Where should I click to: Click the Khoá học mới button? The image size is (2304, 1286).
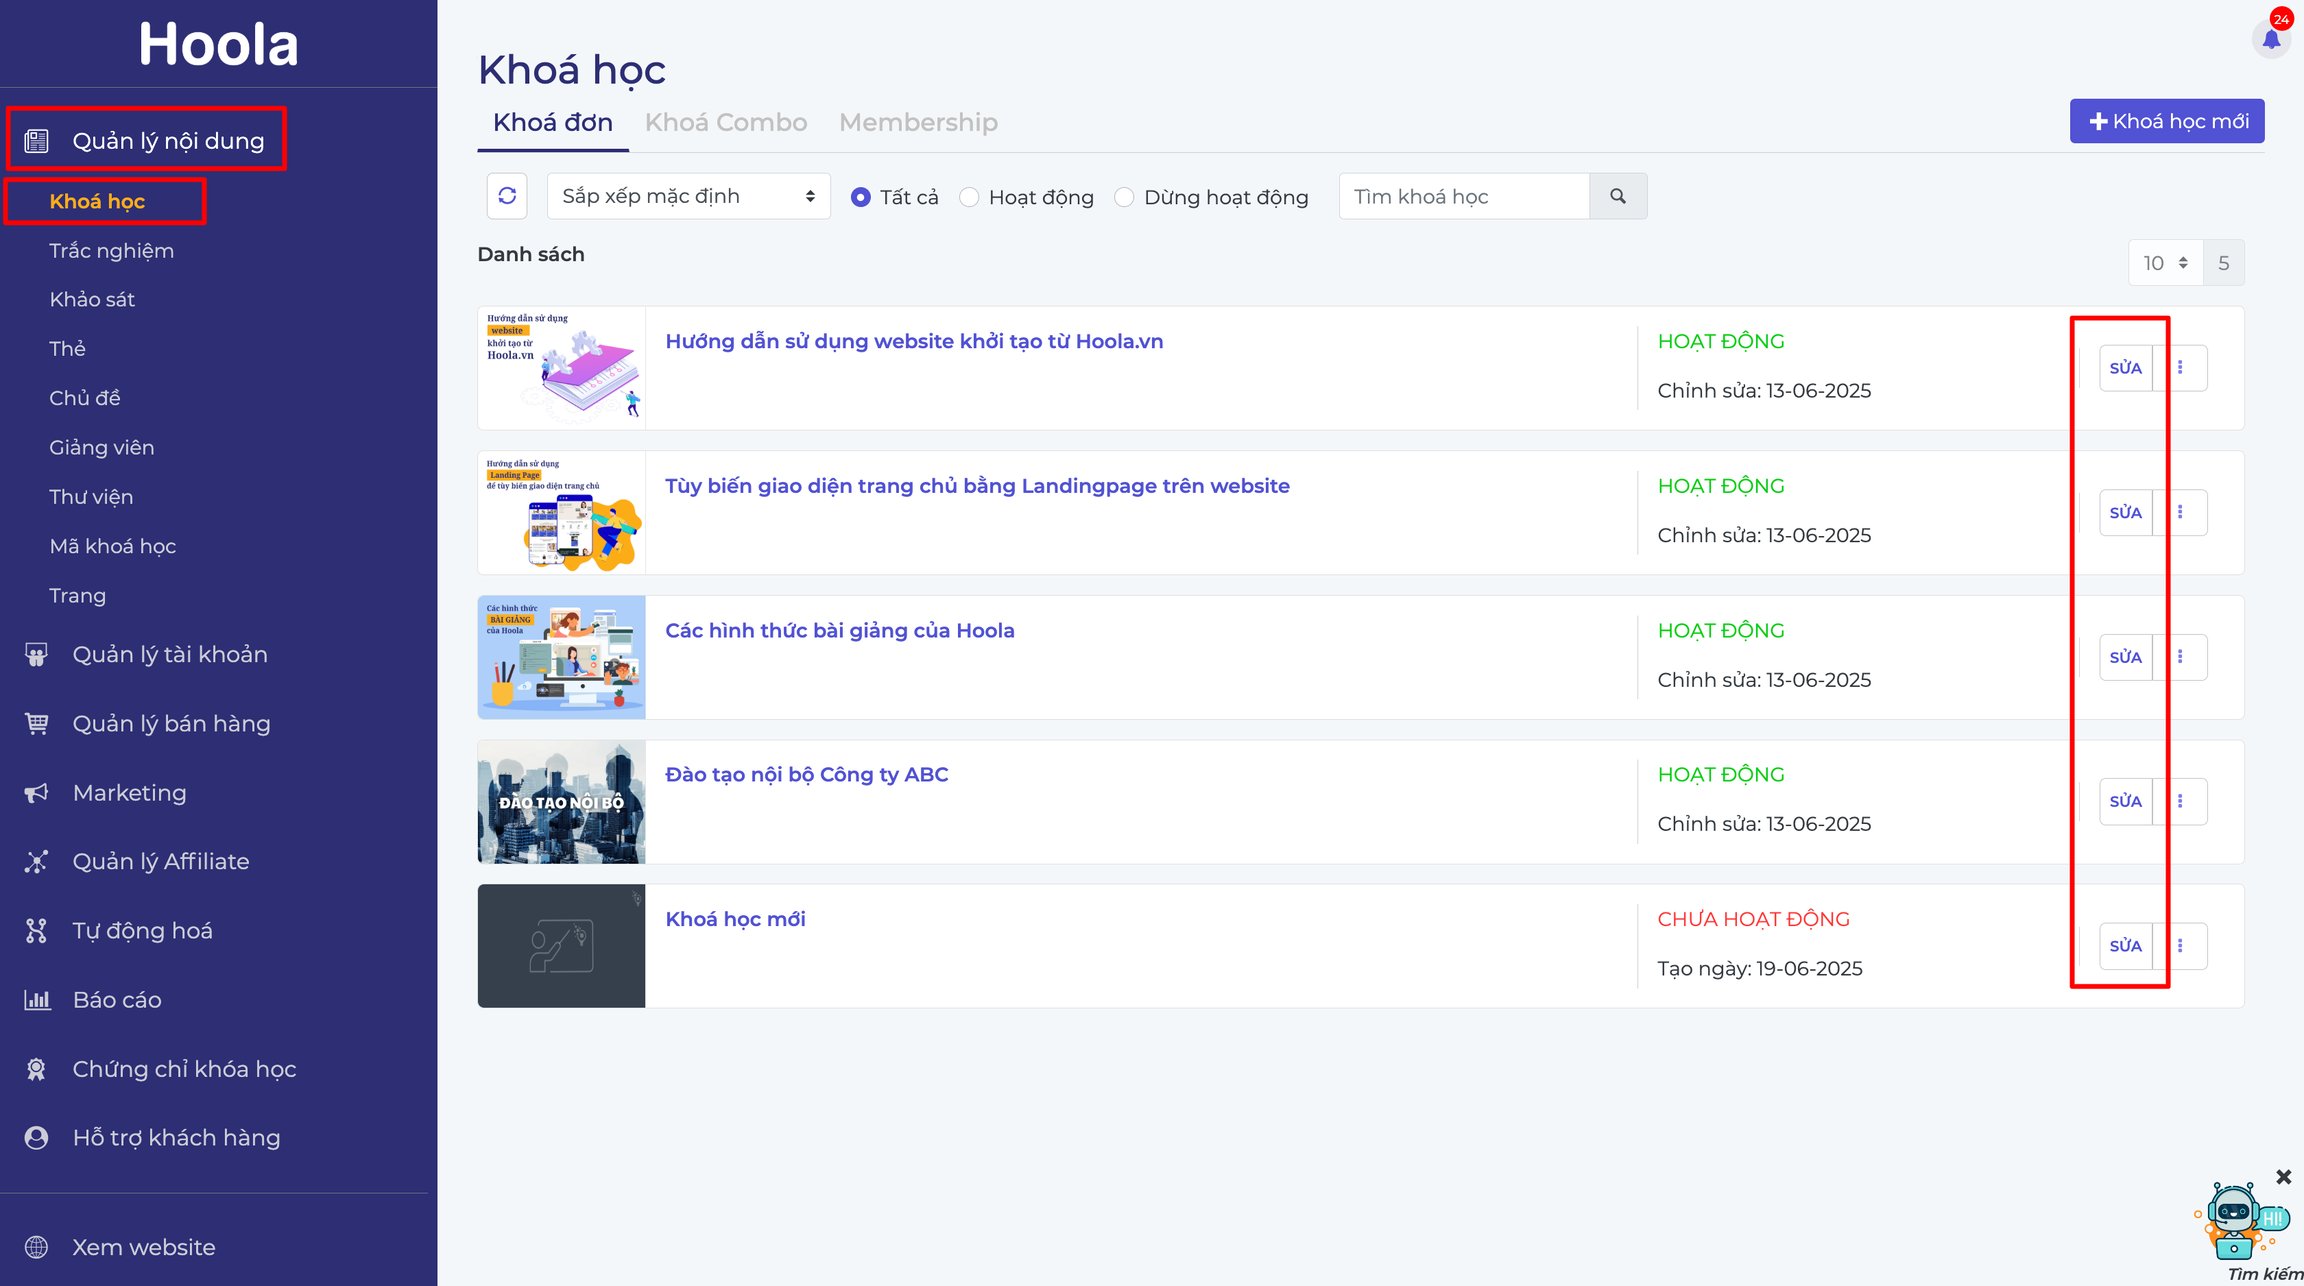coord(2167,121)
